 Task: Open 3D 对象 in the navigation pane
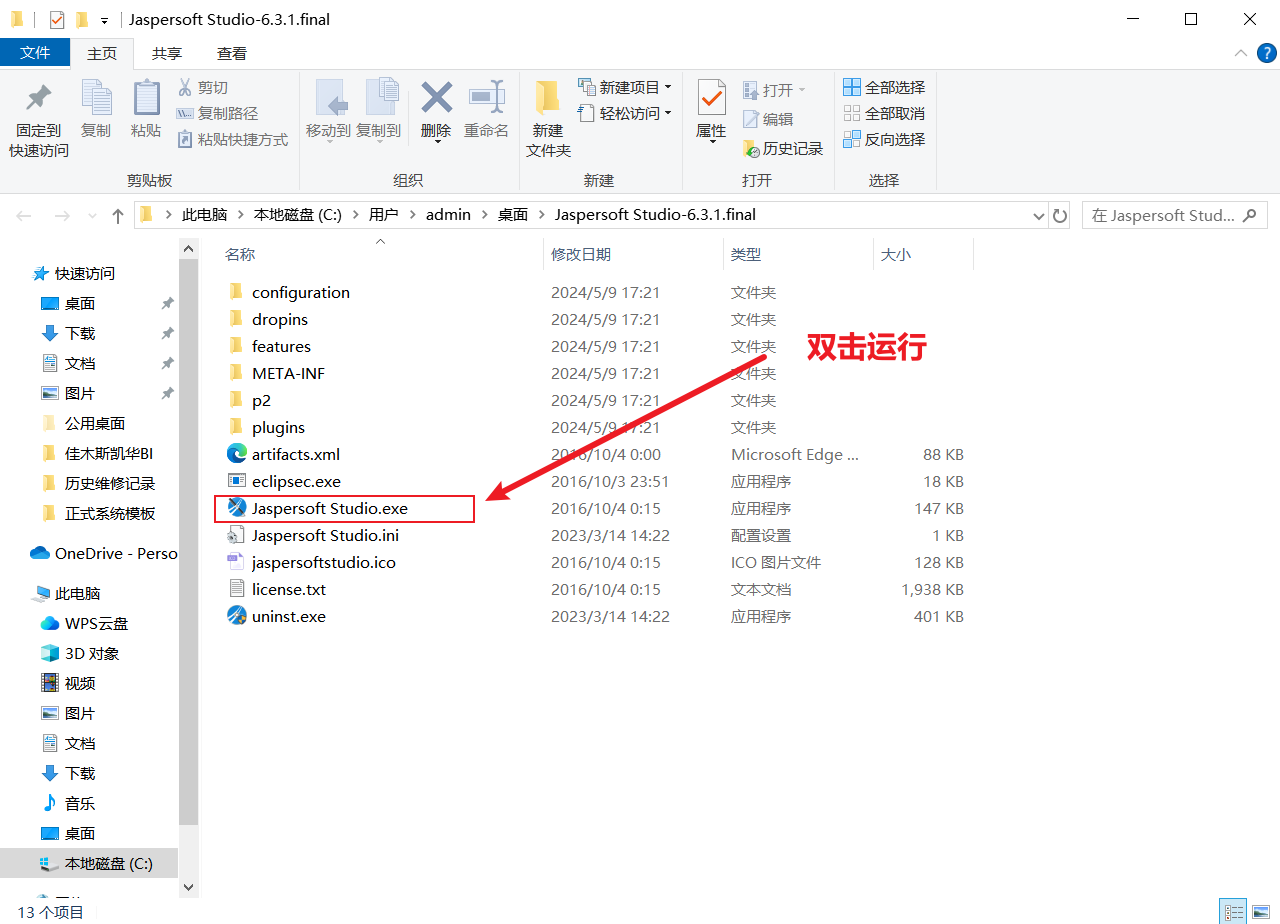pos(92,653)
